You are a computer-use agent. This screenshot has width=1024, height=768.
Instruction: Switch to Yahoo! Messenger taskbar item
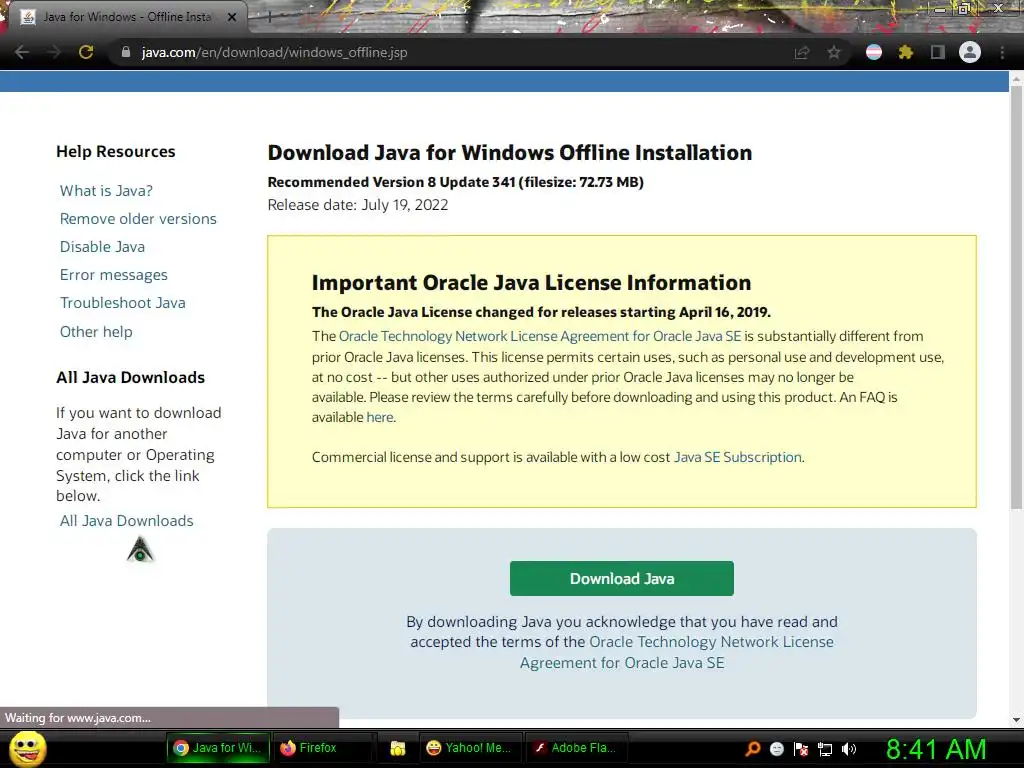470,748
